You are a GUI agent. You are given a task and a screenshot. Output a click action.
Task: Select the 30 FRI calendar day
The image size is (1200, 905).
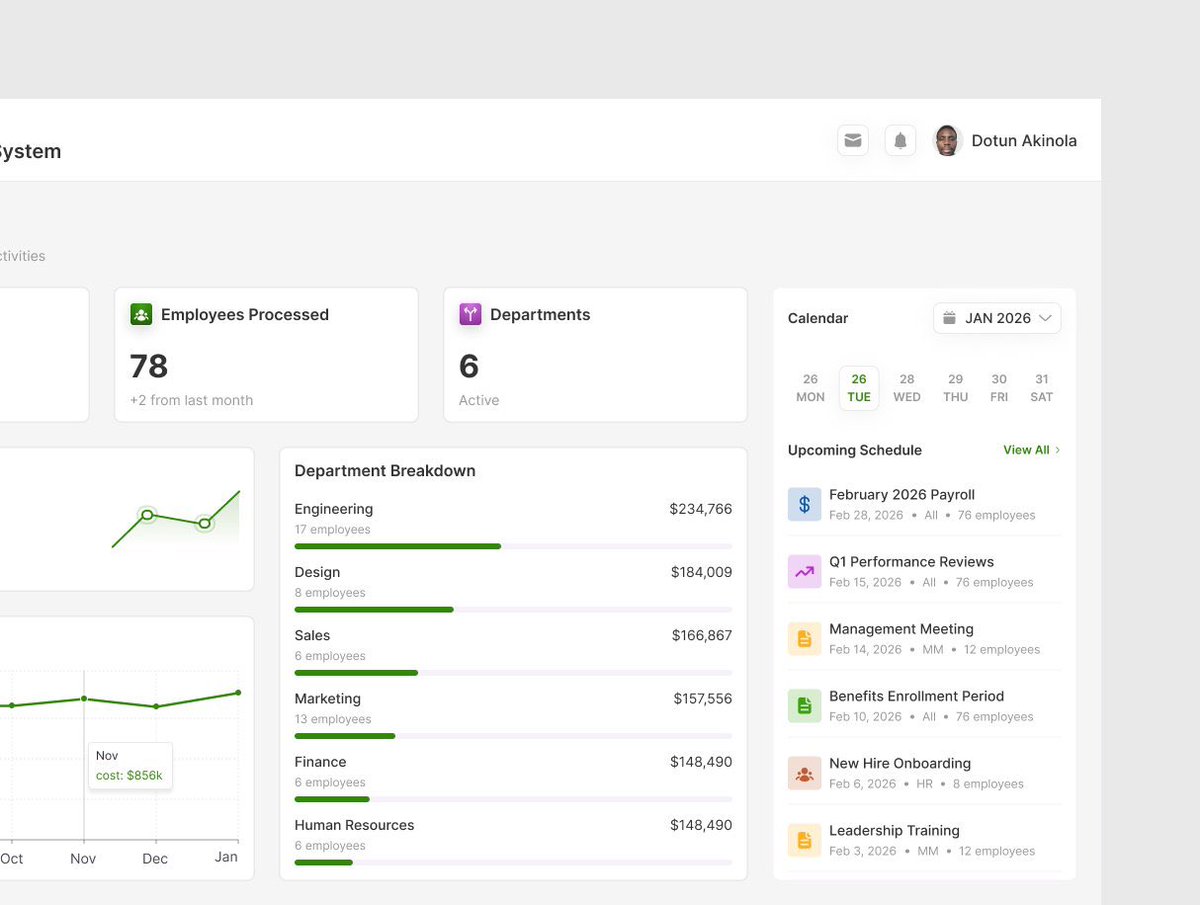(x=999, y=388)
